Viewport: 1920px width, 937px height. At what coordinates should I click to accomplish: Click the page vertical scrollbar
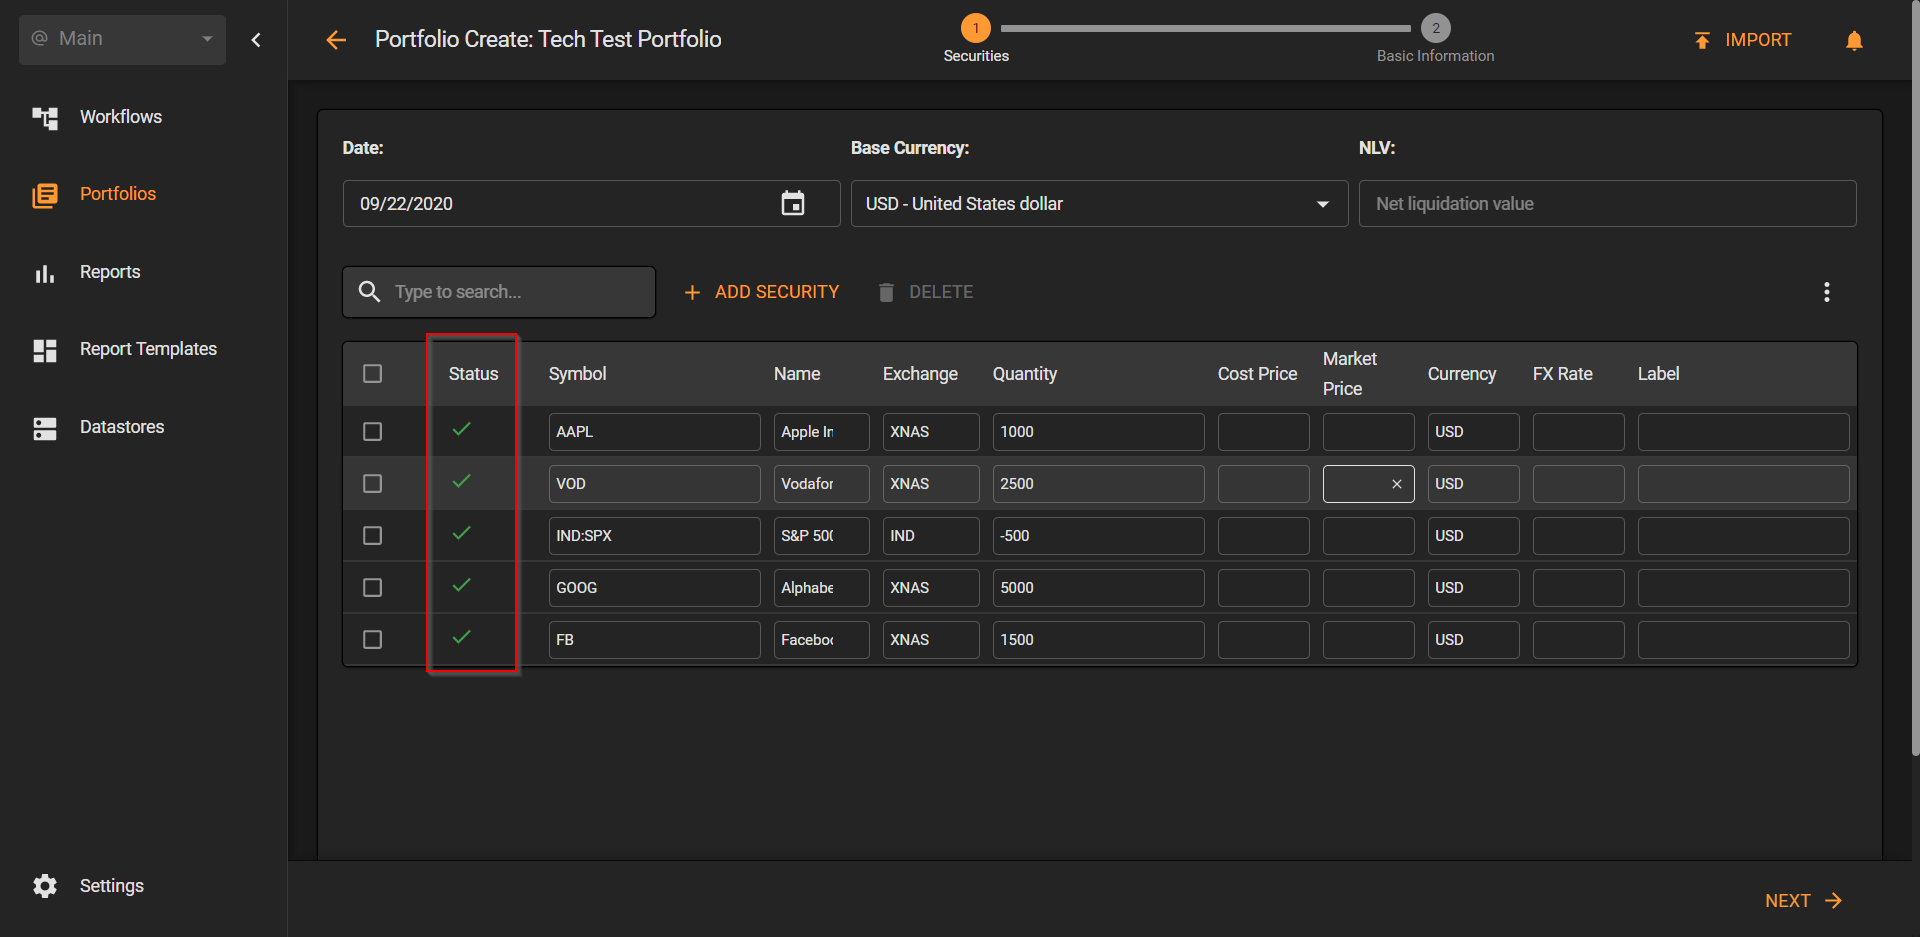coord(1915,380)
